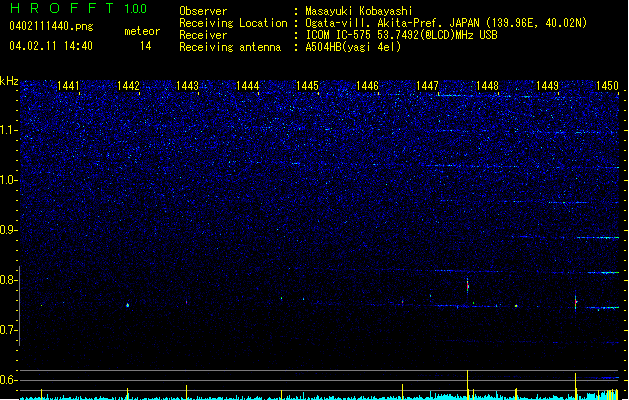
Task: Click the Receiving antenna label
Action: pos(230,47)
